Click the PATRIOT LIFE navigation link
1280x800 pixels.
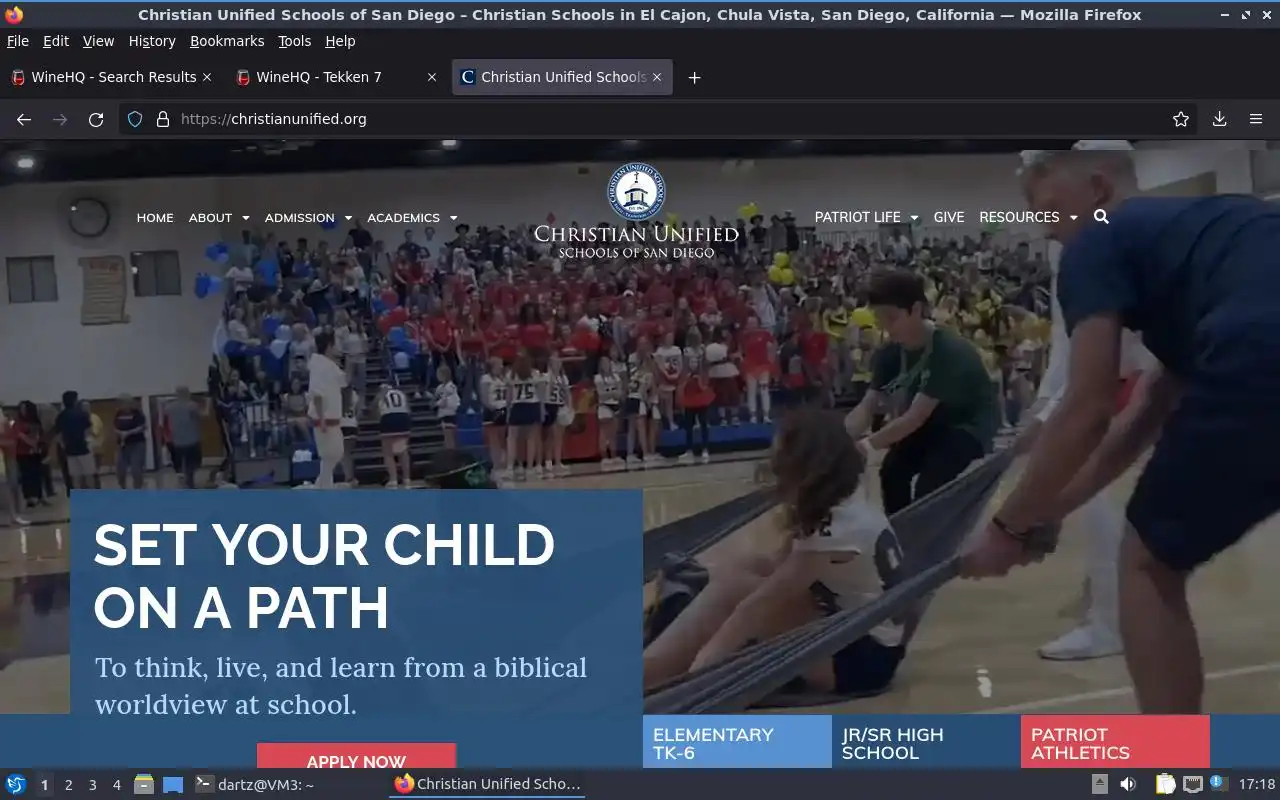click(857, 217)
